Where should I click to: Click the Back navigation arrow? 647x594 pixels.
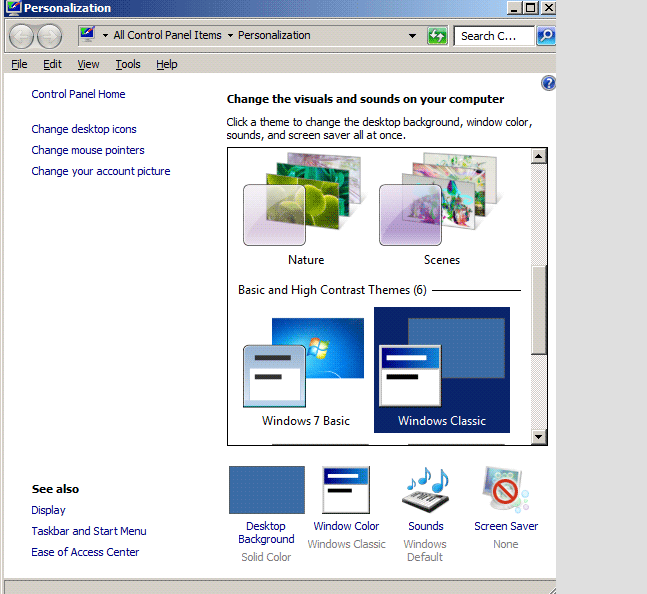(21, 36)
